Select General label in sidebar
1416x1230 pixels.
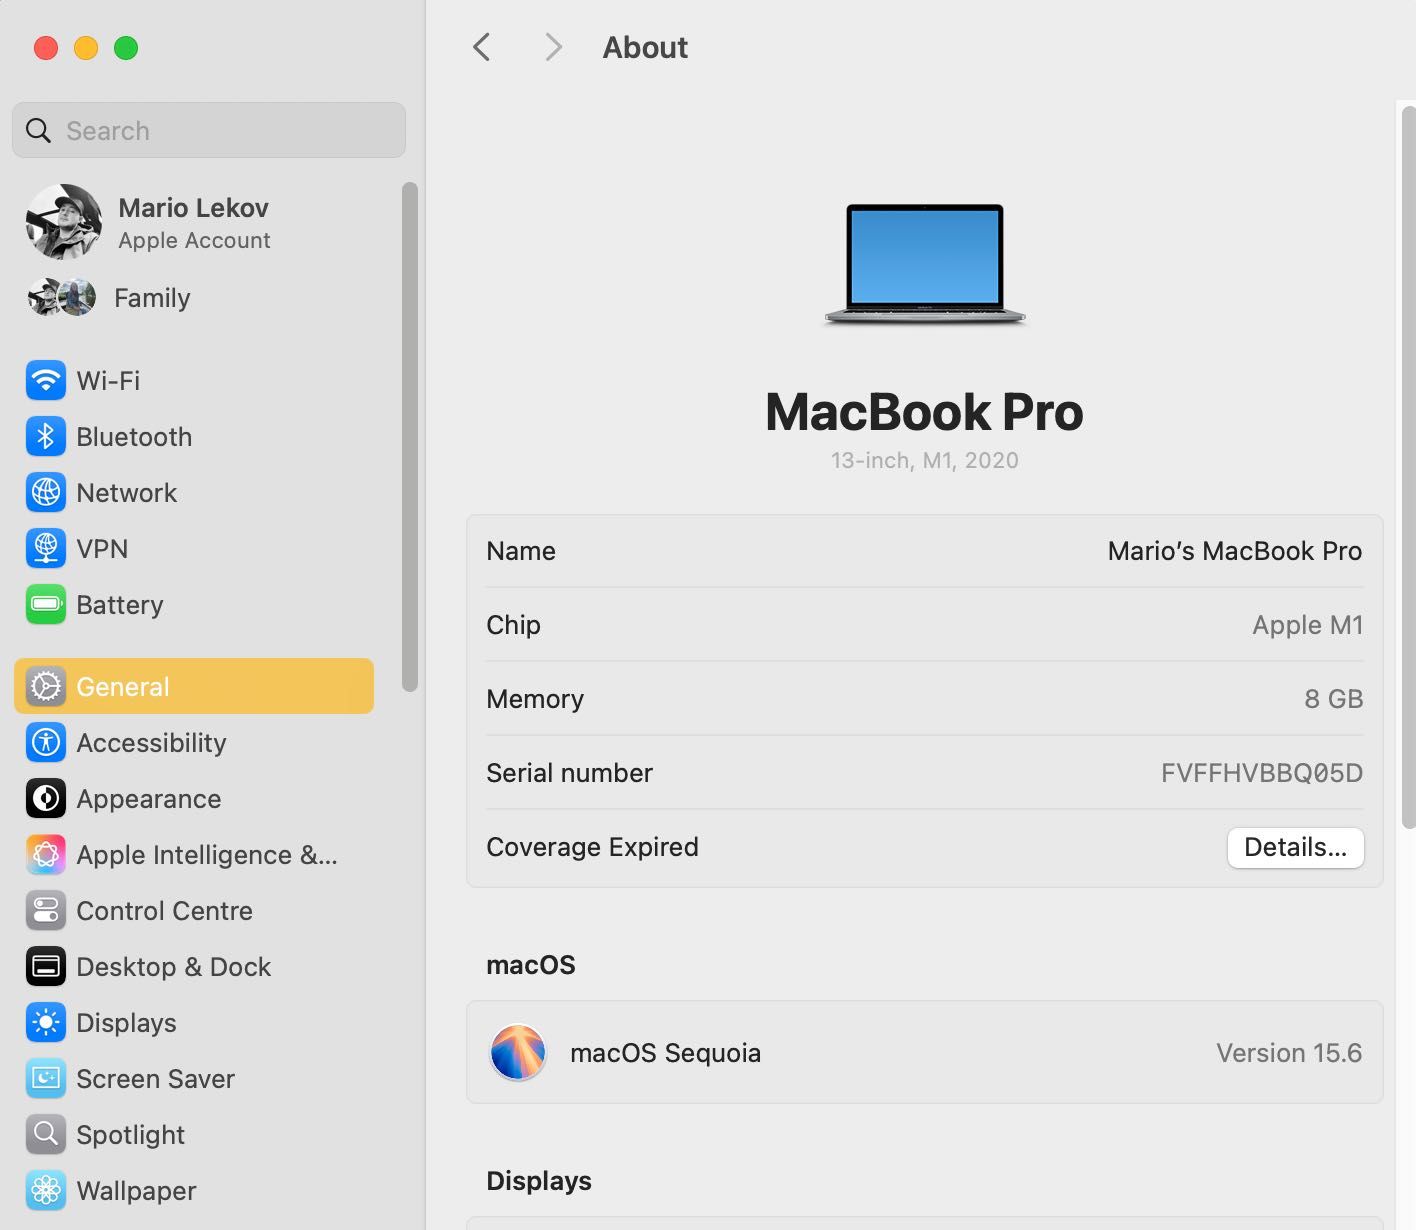pos(123,687)
